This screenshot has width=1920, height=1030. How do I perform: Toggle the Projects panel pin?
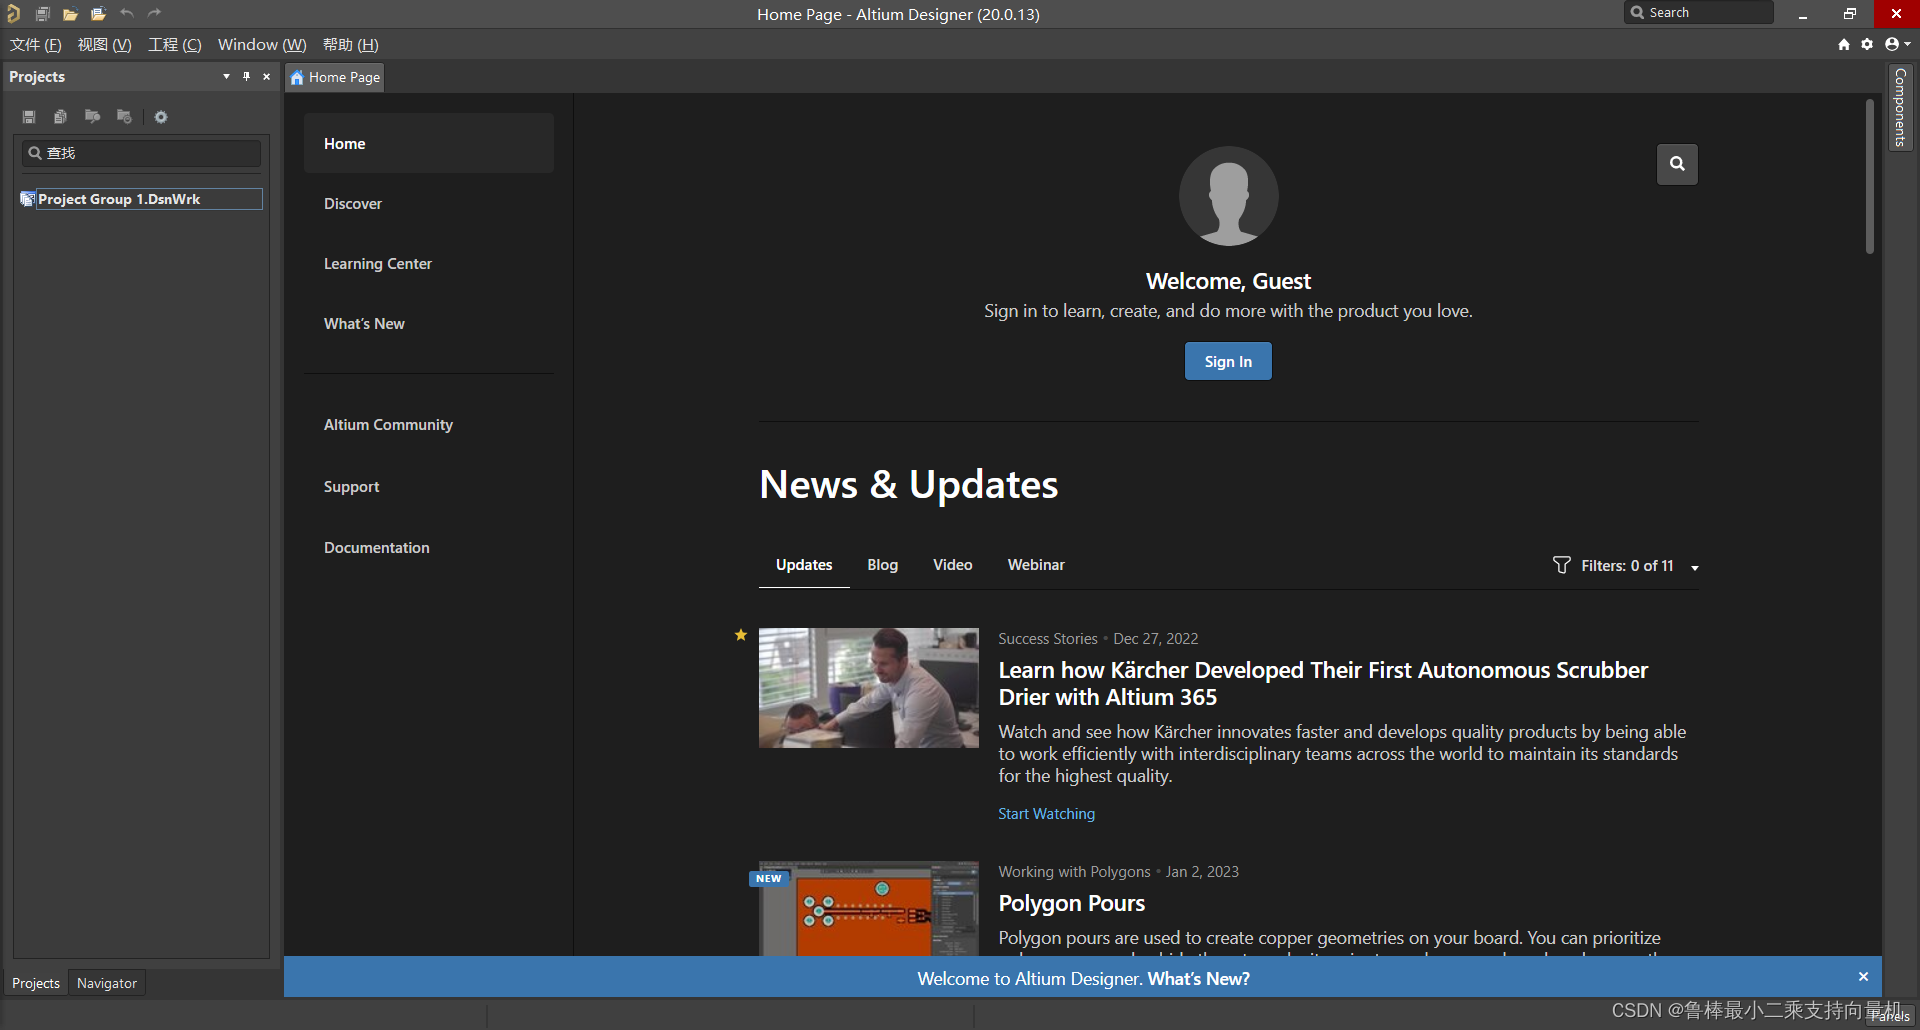click(246, 76)
